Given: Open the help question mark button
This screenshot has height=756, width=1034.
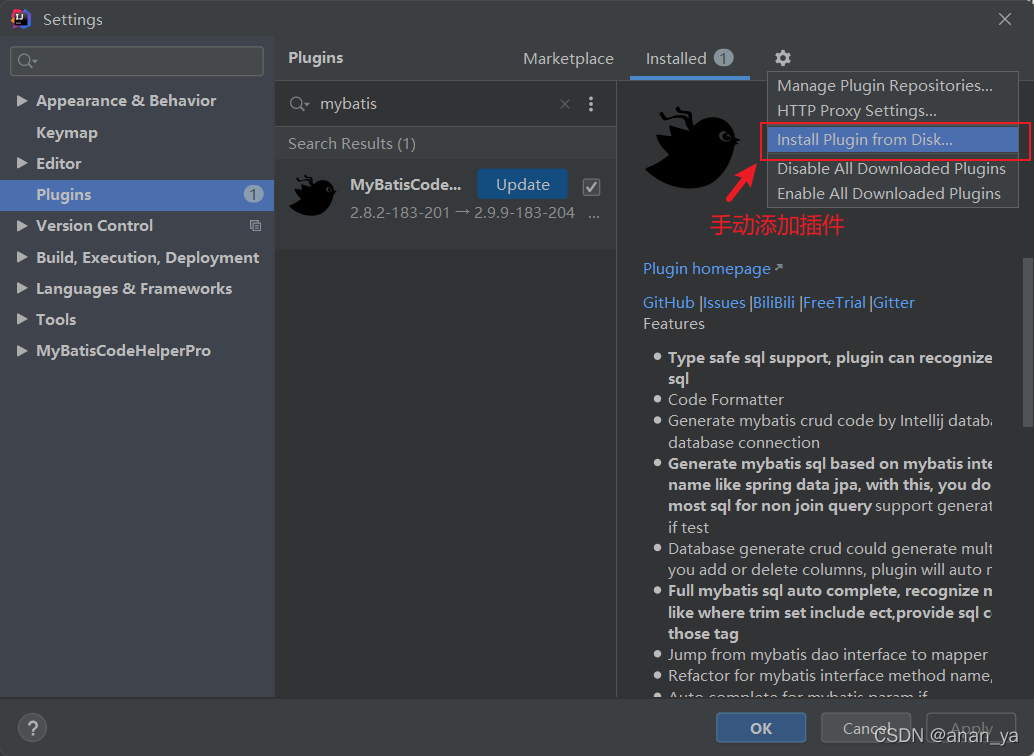Looking at the screenshot, I should [32, 728].
